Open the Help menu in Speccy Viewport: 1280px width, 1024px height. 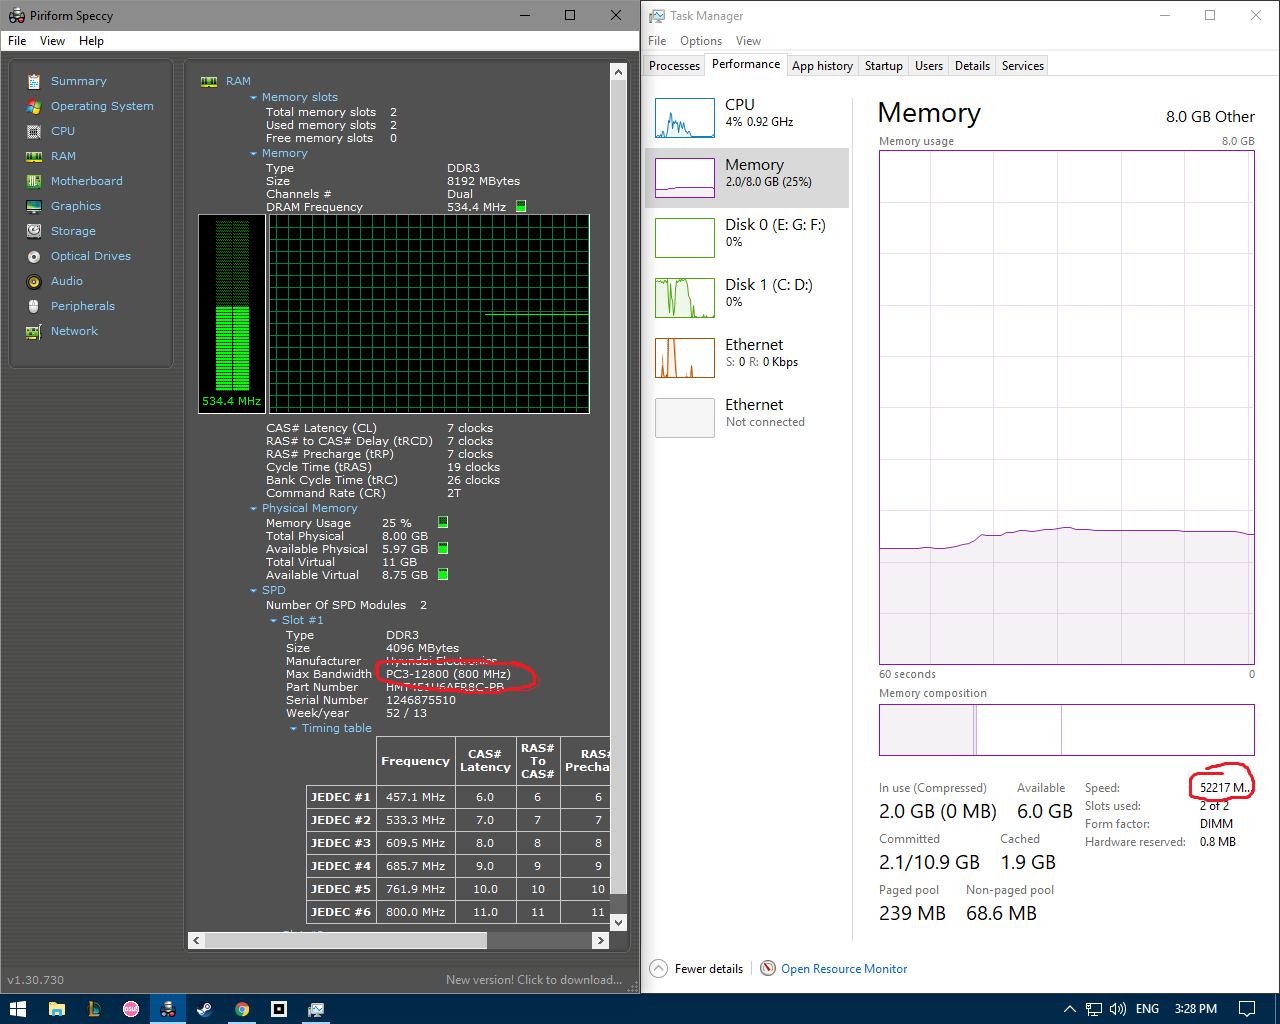tap(91, 41)
